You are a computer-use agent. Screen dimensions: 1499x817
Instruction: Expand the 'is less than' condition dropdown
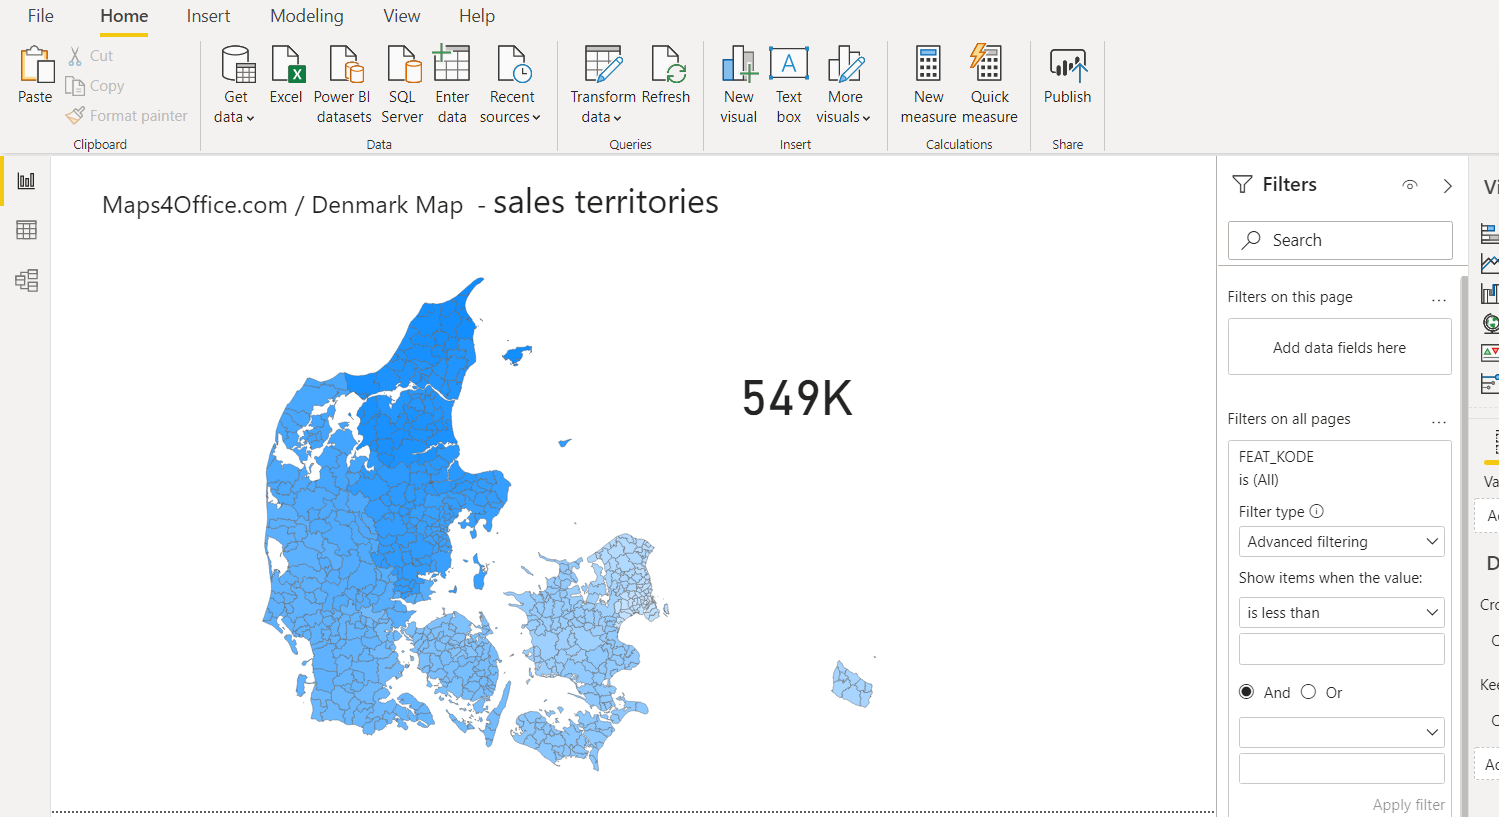click(1341, 613)
